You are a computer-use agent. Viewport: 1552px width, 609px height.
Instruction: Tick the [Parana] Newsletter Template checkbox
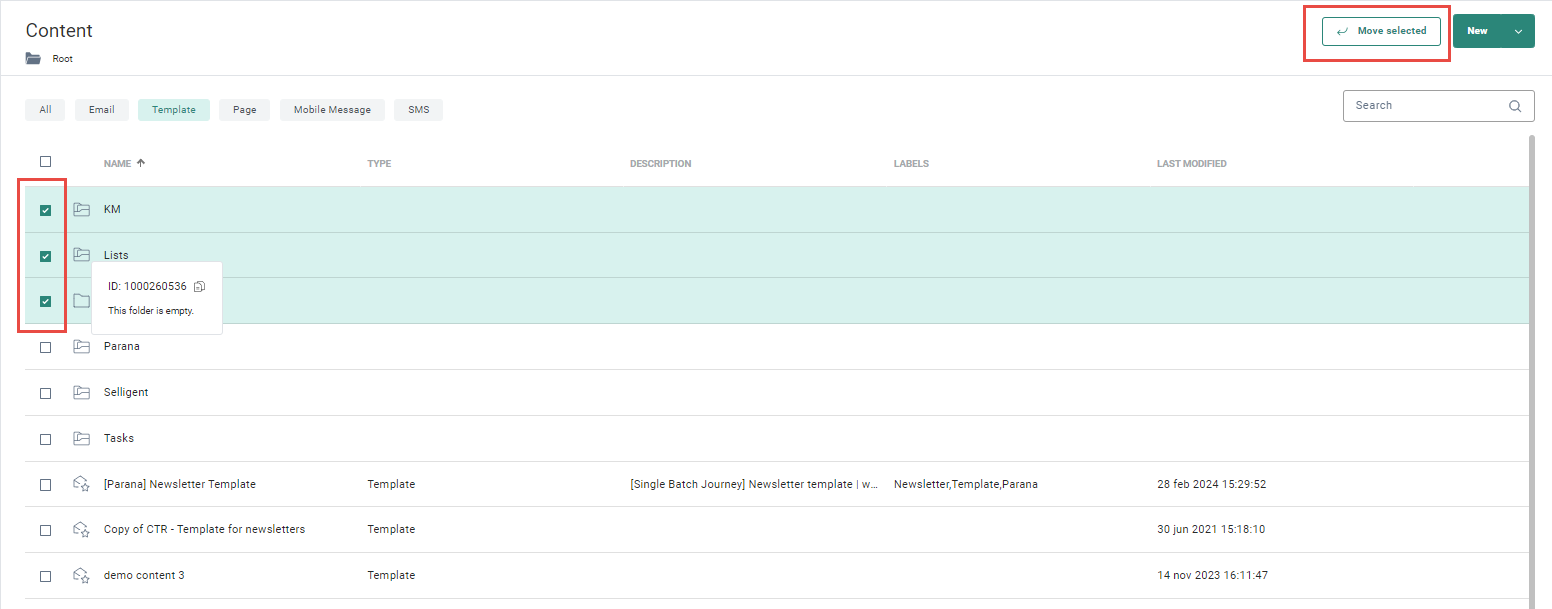[x=46, y=485]
